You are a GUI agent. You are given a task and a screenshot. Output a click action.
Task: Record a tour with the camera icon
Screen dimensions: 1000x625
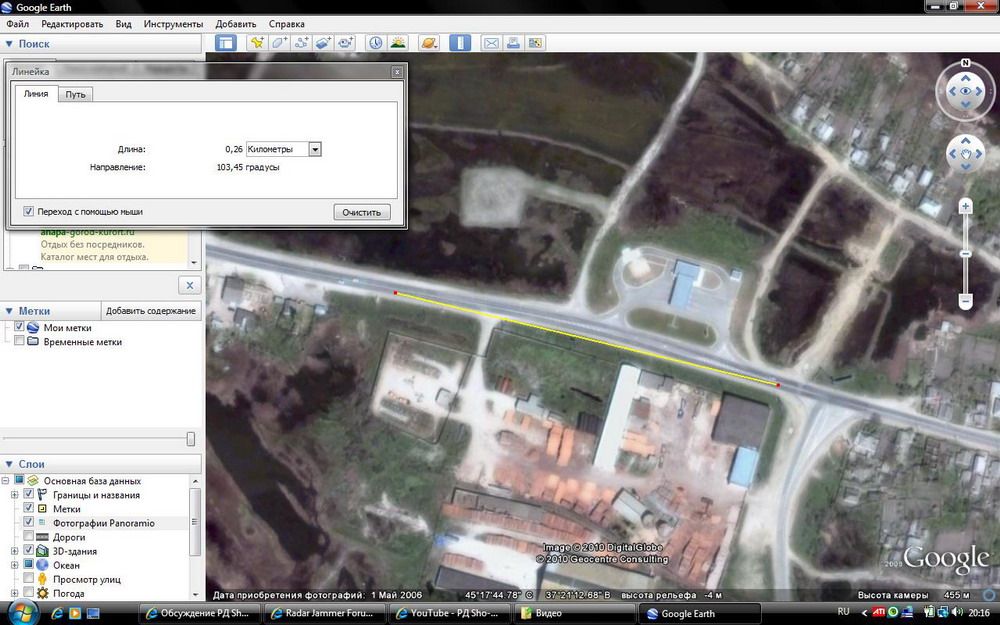click(x=346, y=43)
